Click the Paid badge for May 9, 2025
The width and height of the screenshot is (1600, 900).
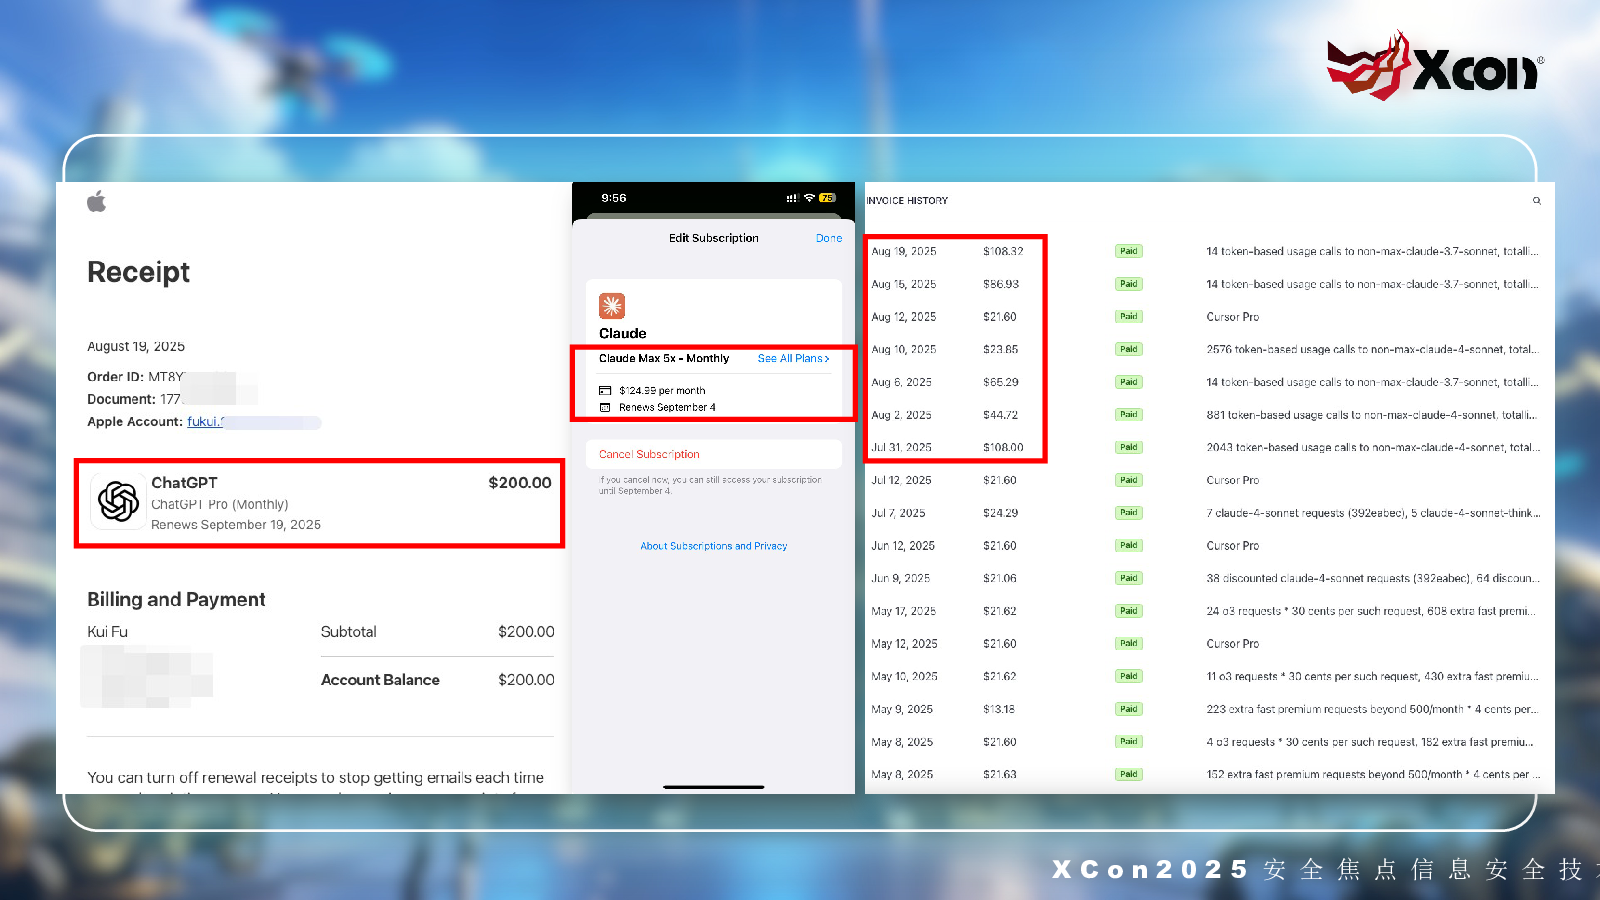(1129, 709)
